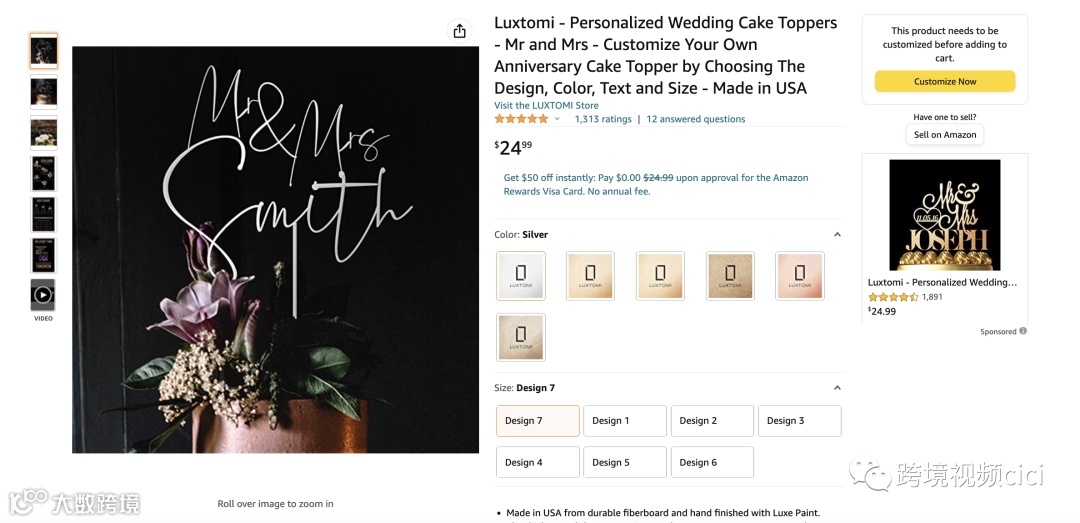Viewport: 1080px width, 523px height.
Task: Click the five-star rating icons
Action: click(521, 119)
